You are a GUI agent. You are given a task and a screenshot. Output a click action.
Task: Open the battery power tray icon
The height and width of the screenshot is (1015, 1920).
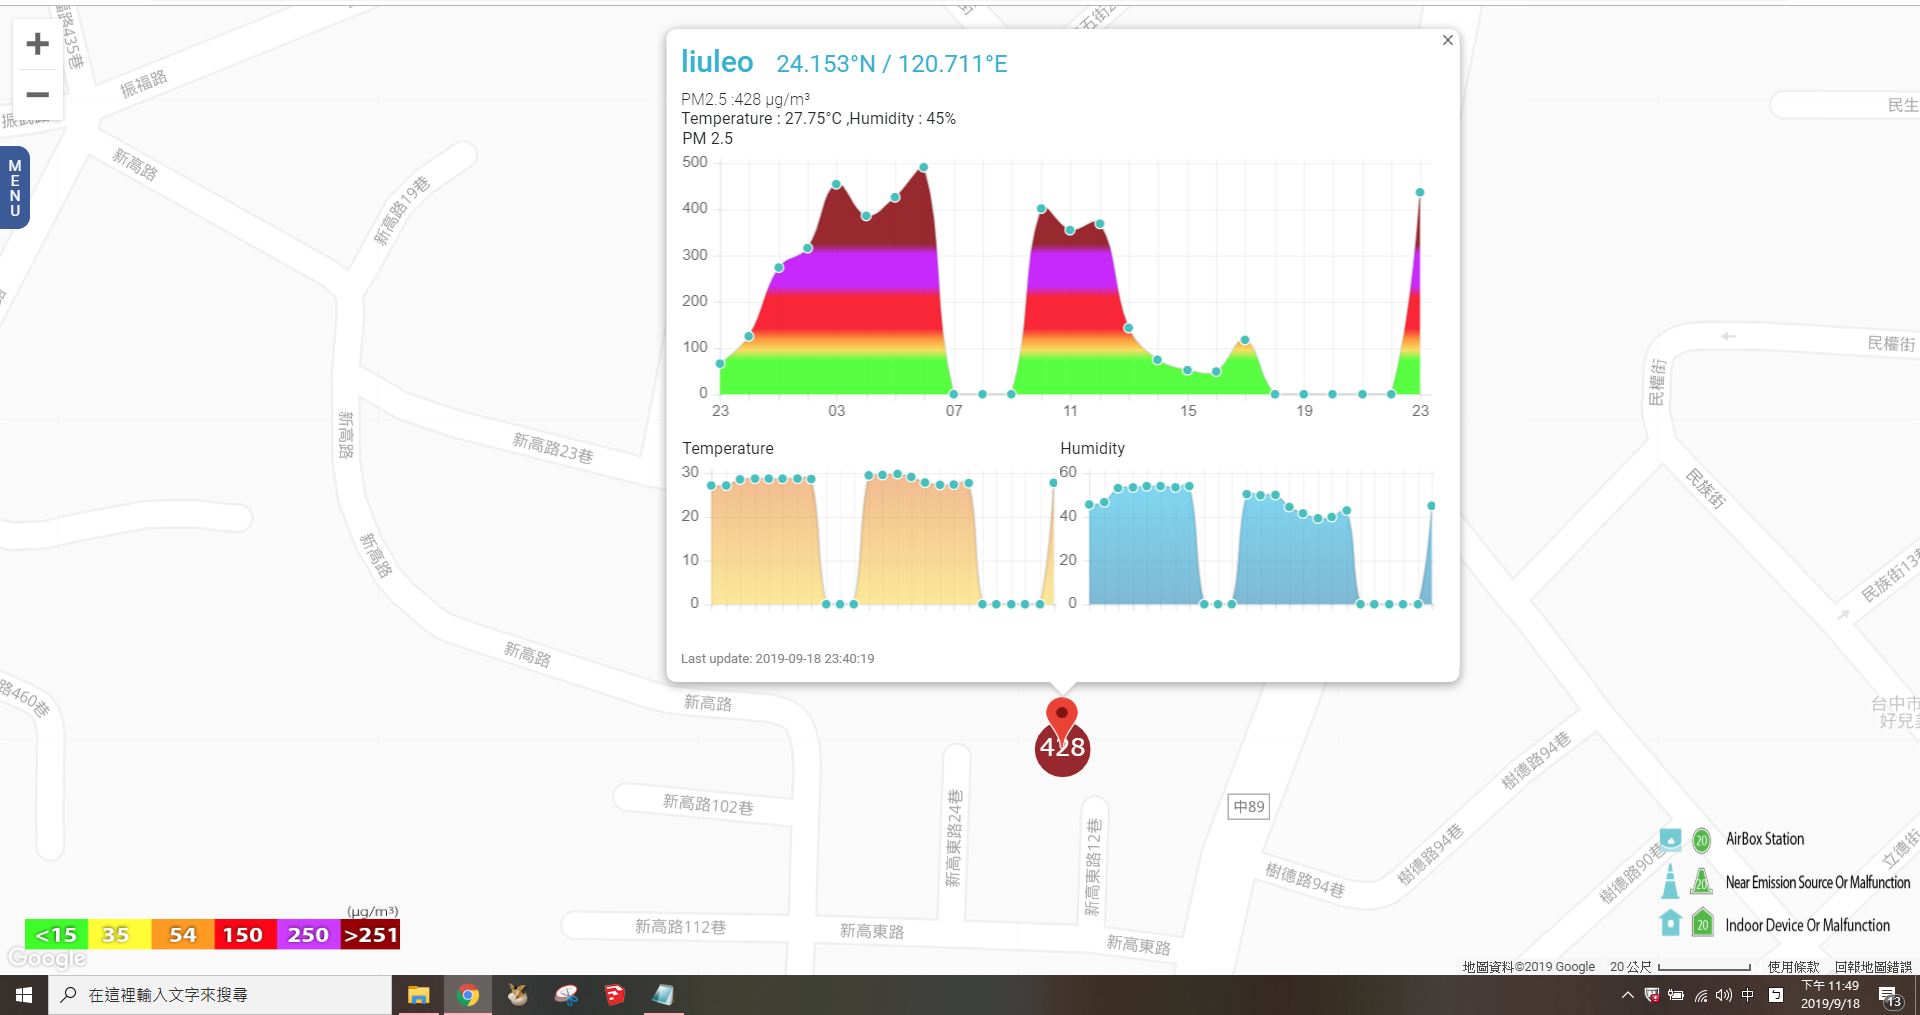click(1676, 995)
